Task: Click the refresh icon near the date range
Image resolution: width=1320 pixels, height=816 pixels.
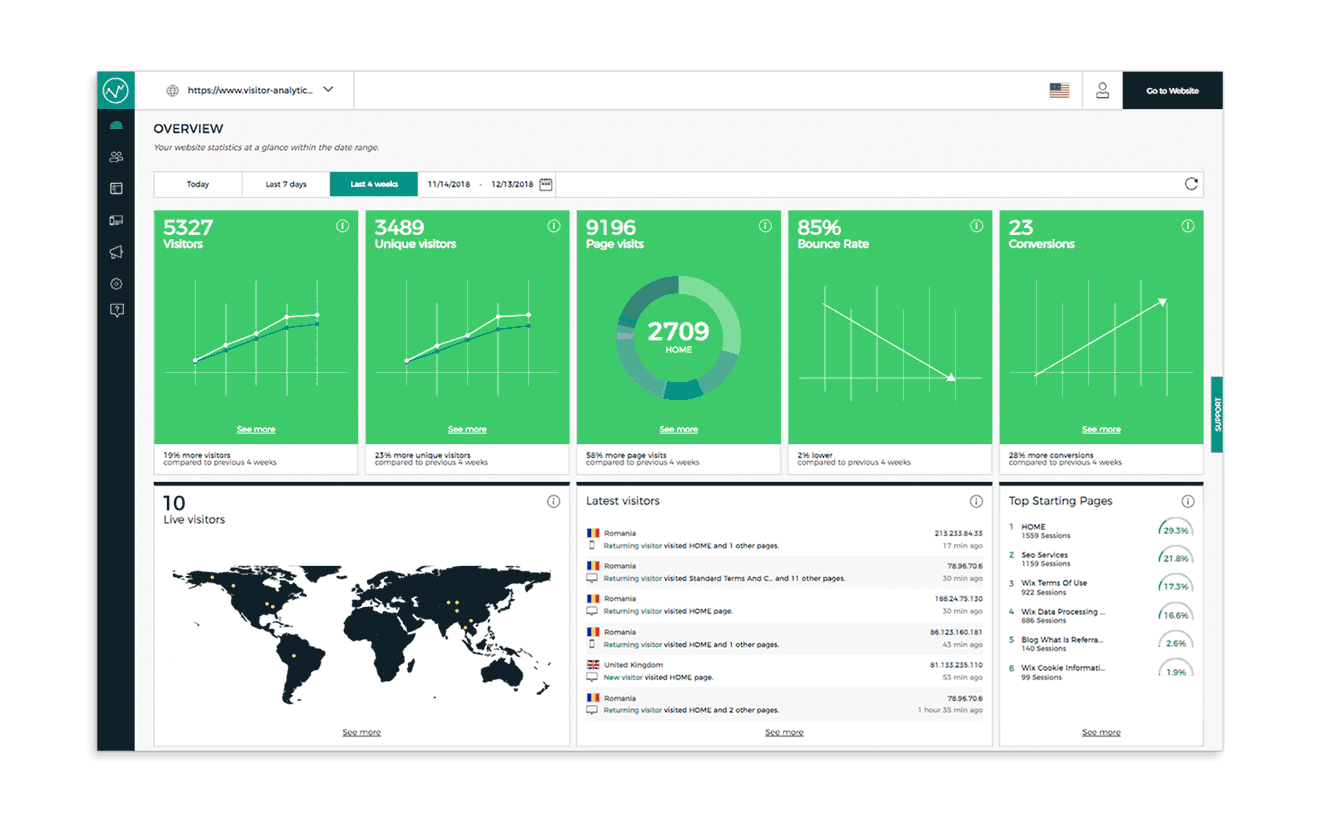Action: pos(1190,184)
